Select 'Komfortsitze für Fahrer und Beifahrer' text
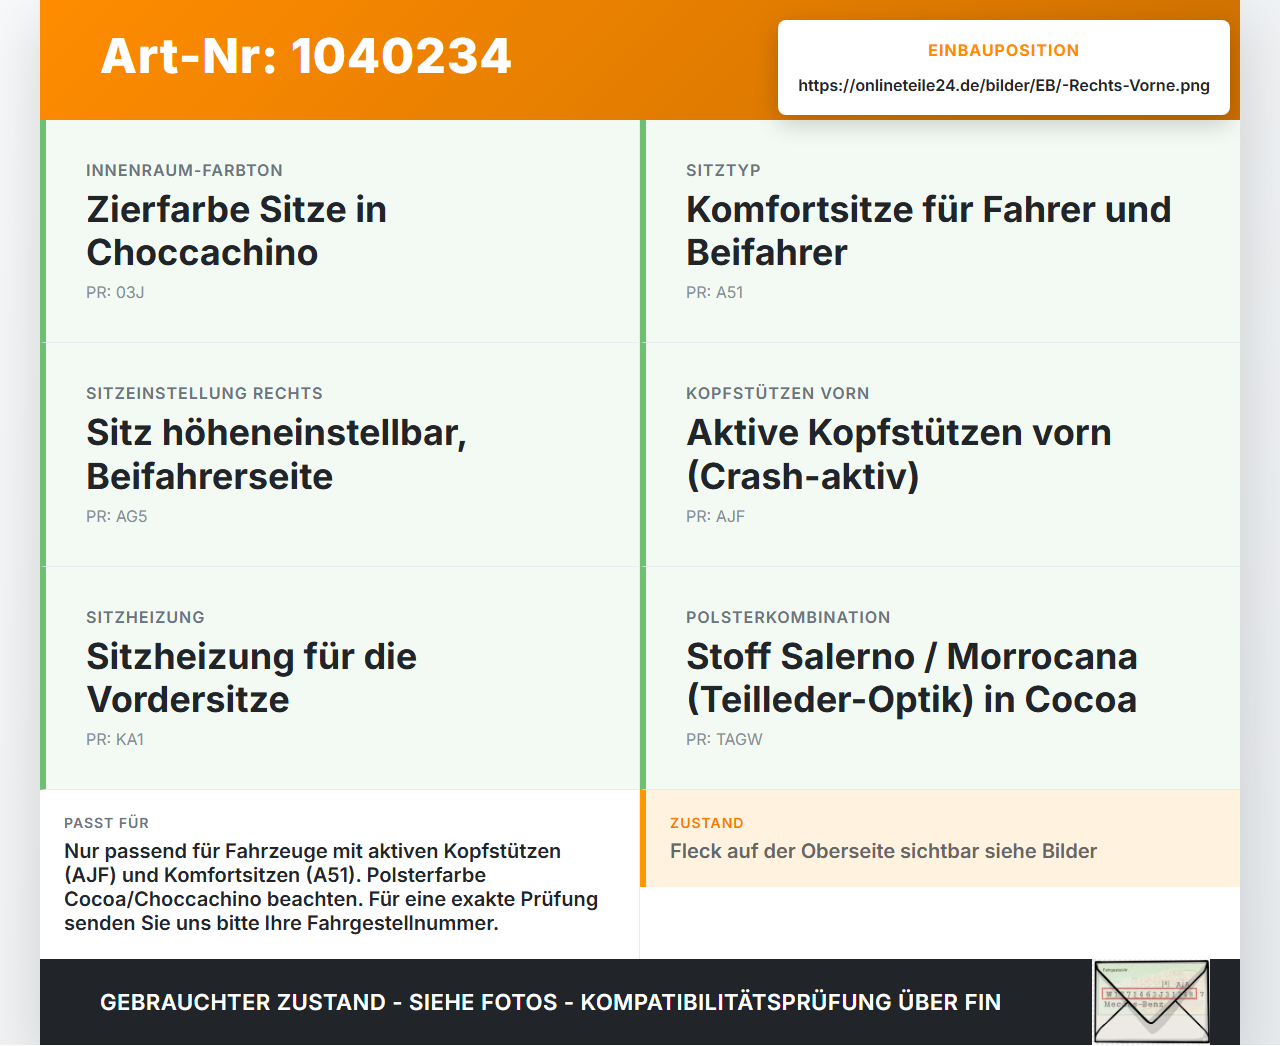Image resolution: width=1280 pixels, height=1046 pixels. pos(928,231)
